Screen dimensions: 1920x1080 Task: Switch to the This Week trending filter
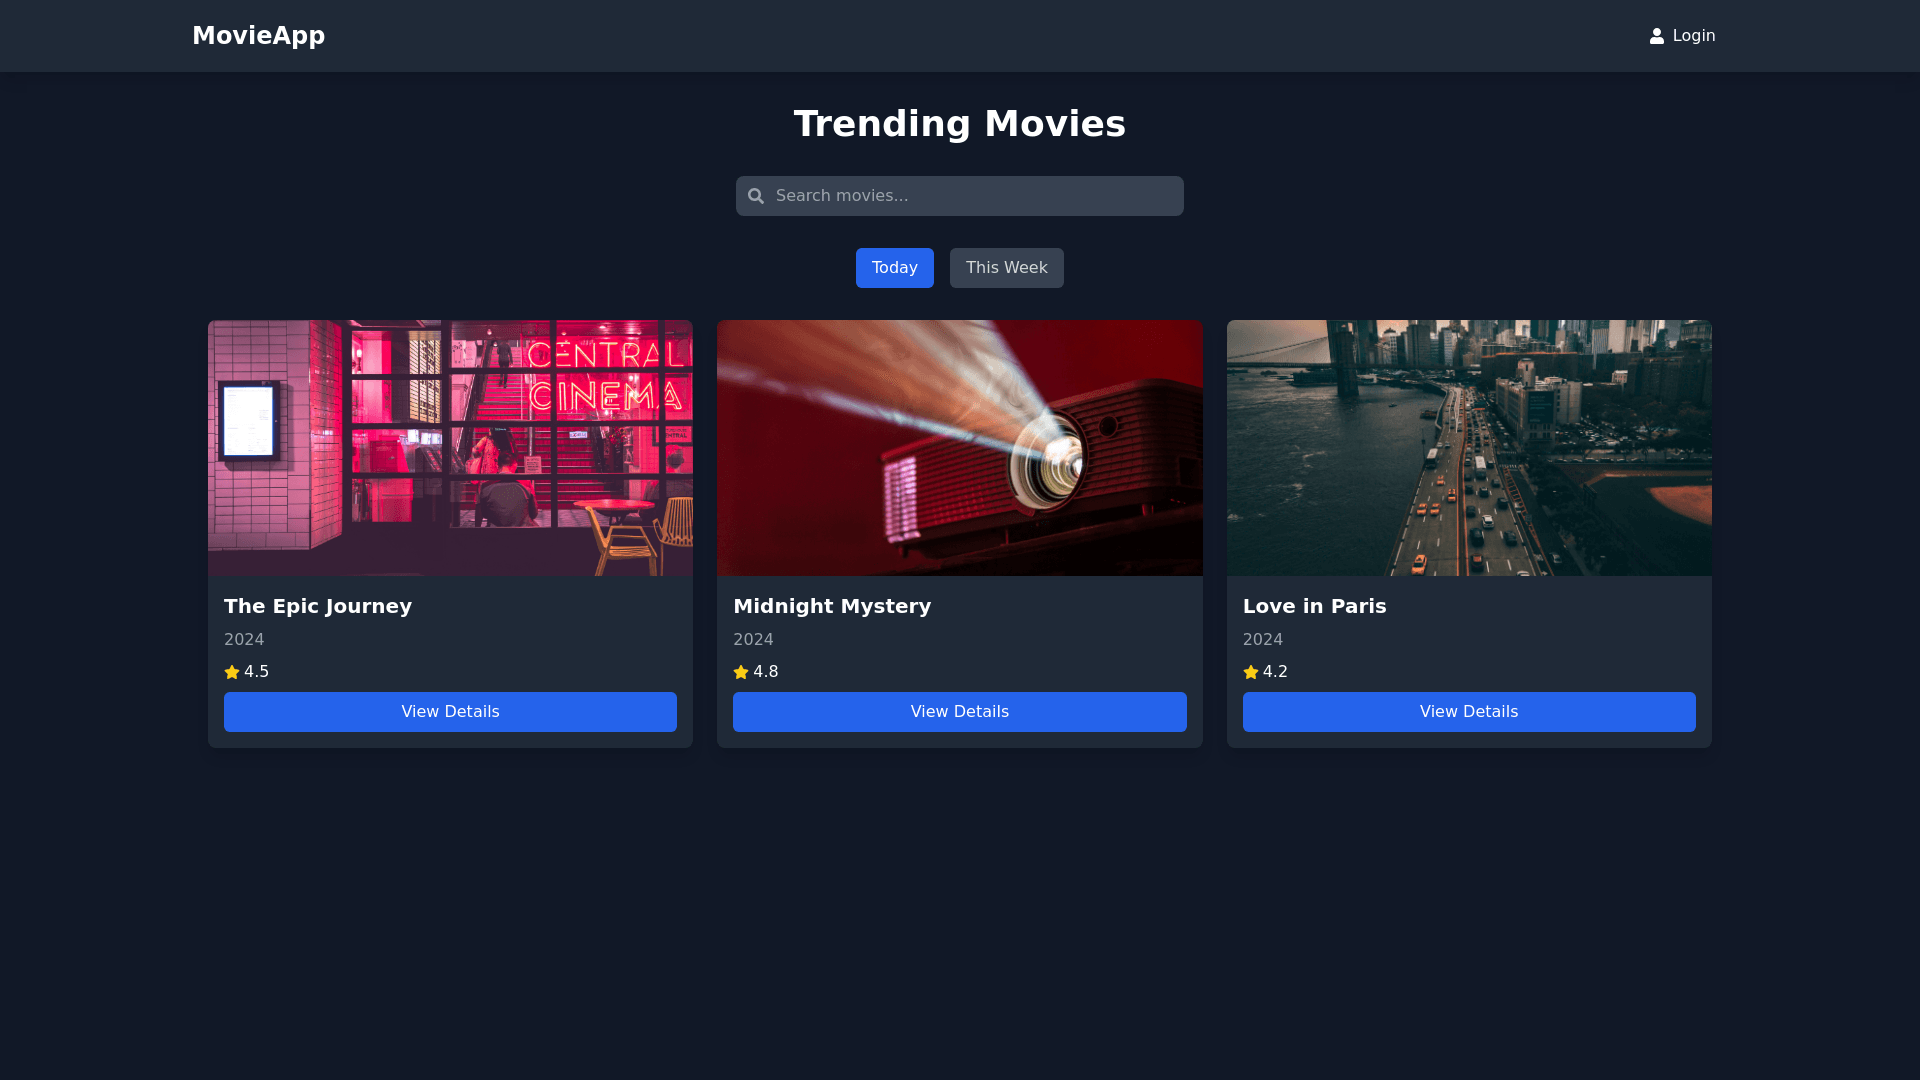1006,268
